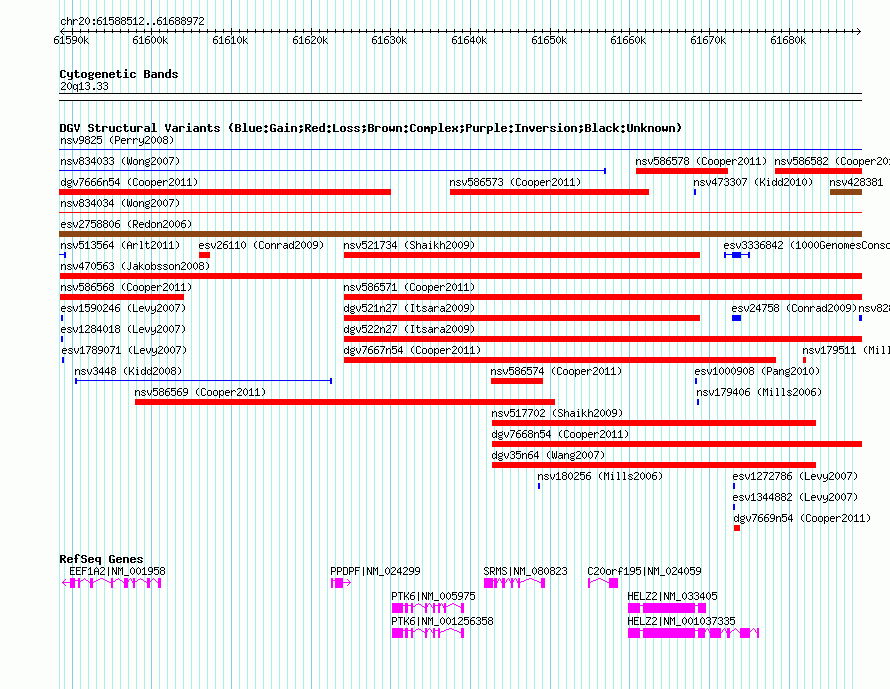Open the nsv9825 (Perry2008) variant label
This screenshot has height=689, width=890.
(x=117, y=140)
